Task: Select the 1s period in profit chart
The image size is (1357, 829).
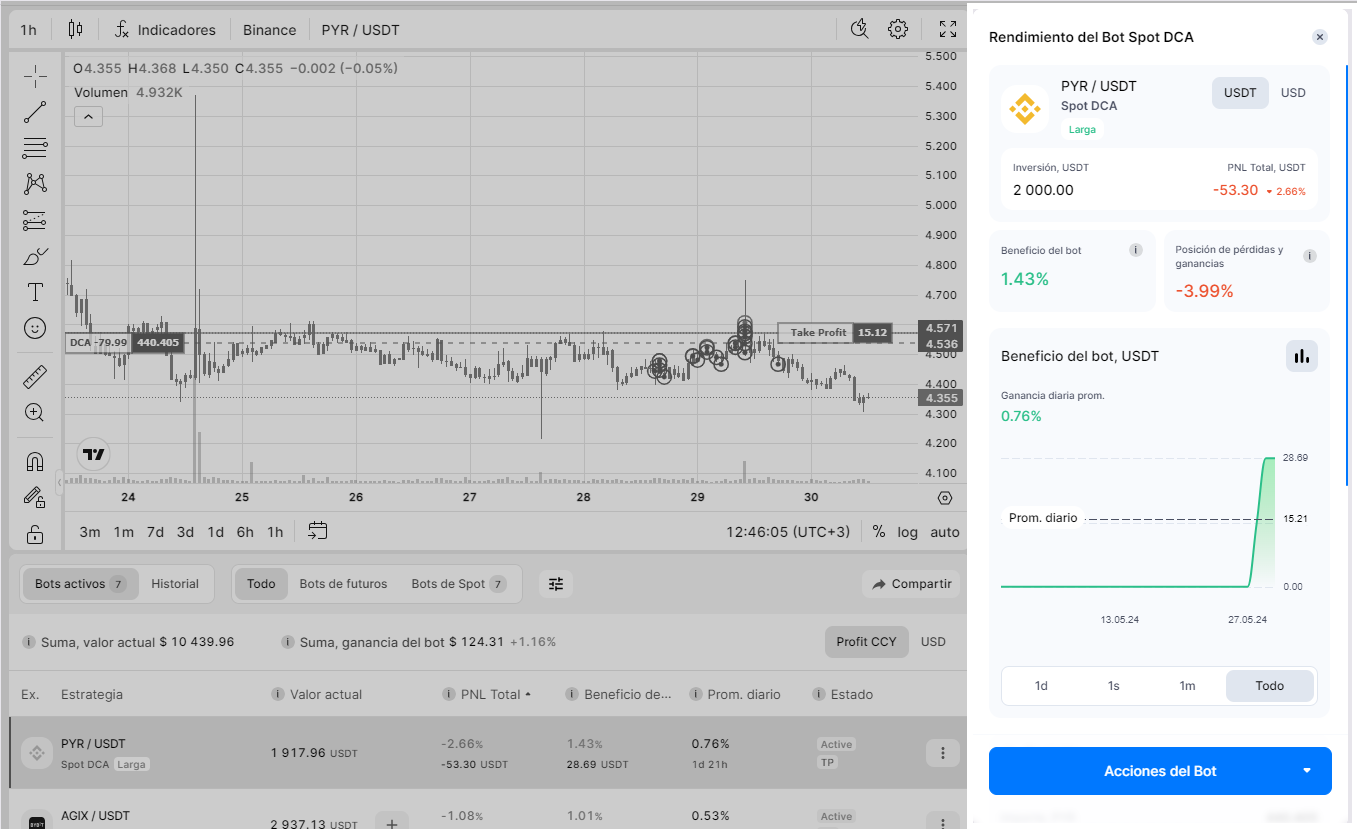Action: coord(1113,686)
